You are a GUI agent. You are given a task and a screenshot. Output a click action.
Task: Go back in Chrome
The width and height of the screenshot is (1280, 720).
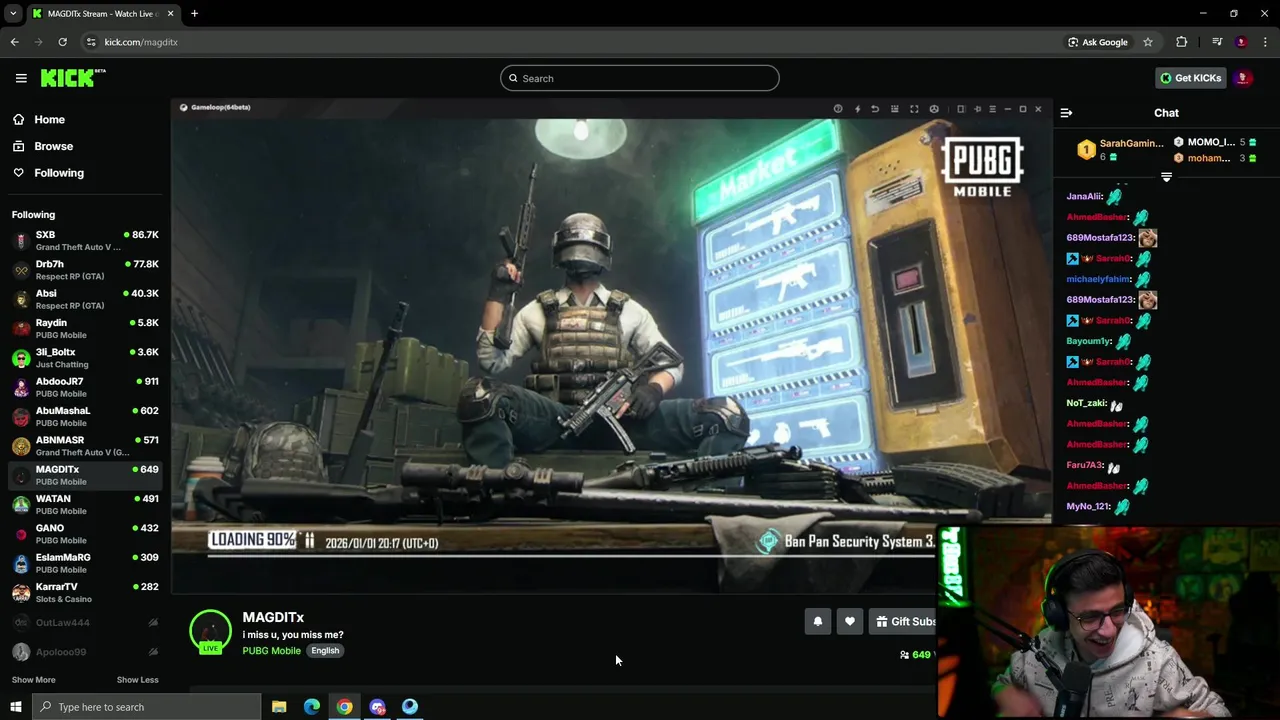pos(14,42)
